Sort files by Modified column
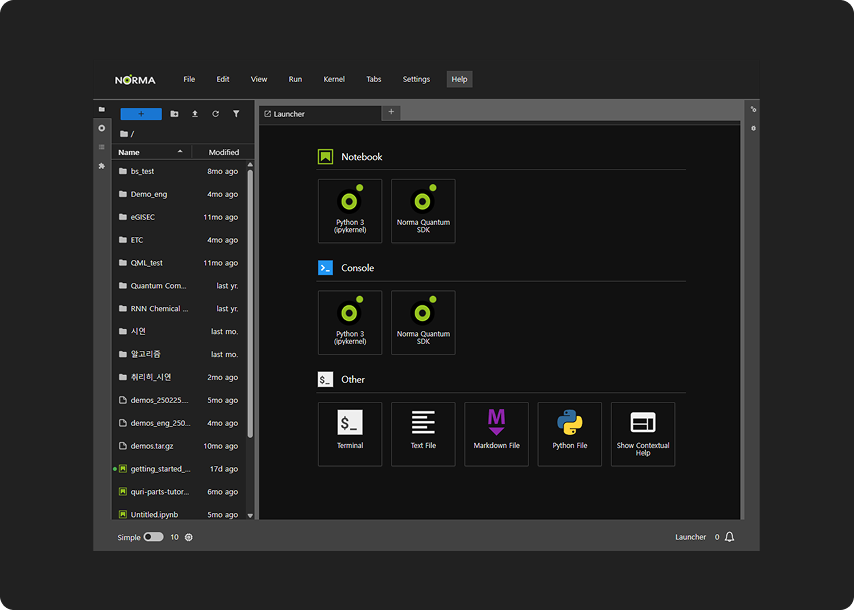The width and height of the screenshot is (854, 610). point(223,152)
